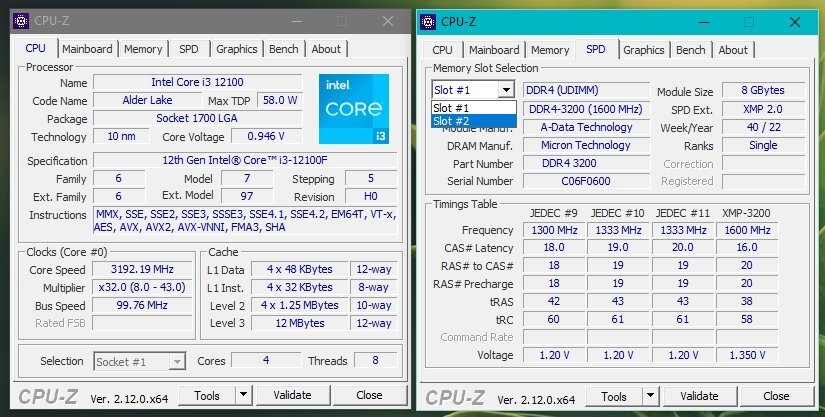Click the Validate button in the right window

(699, 396)
